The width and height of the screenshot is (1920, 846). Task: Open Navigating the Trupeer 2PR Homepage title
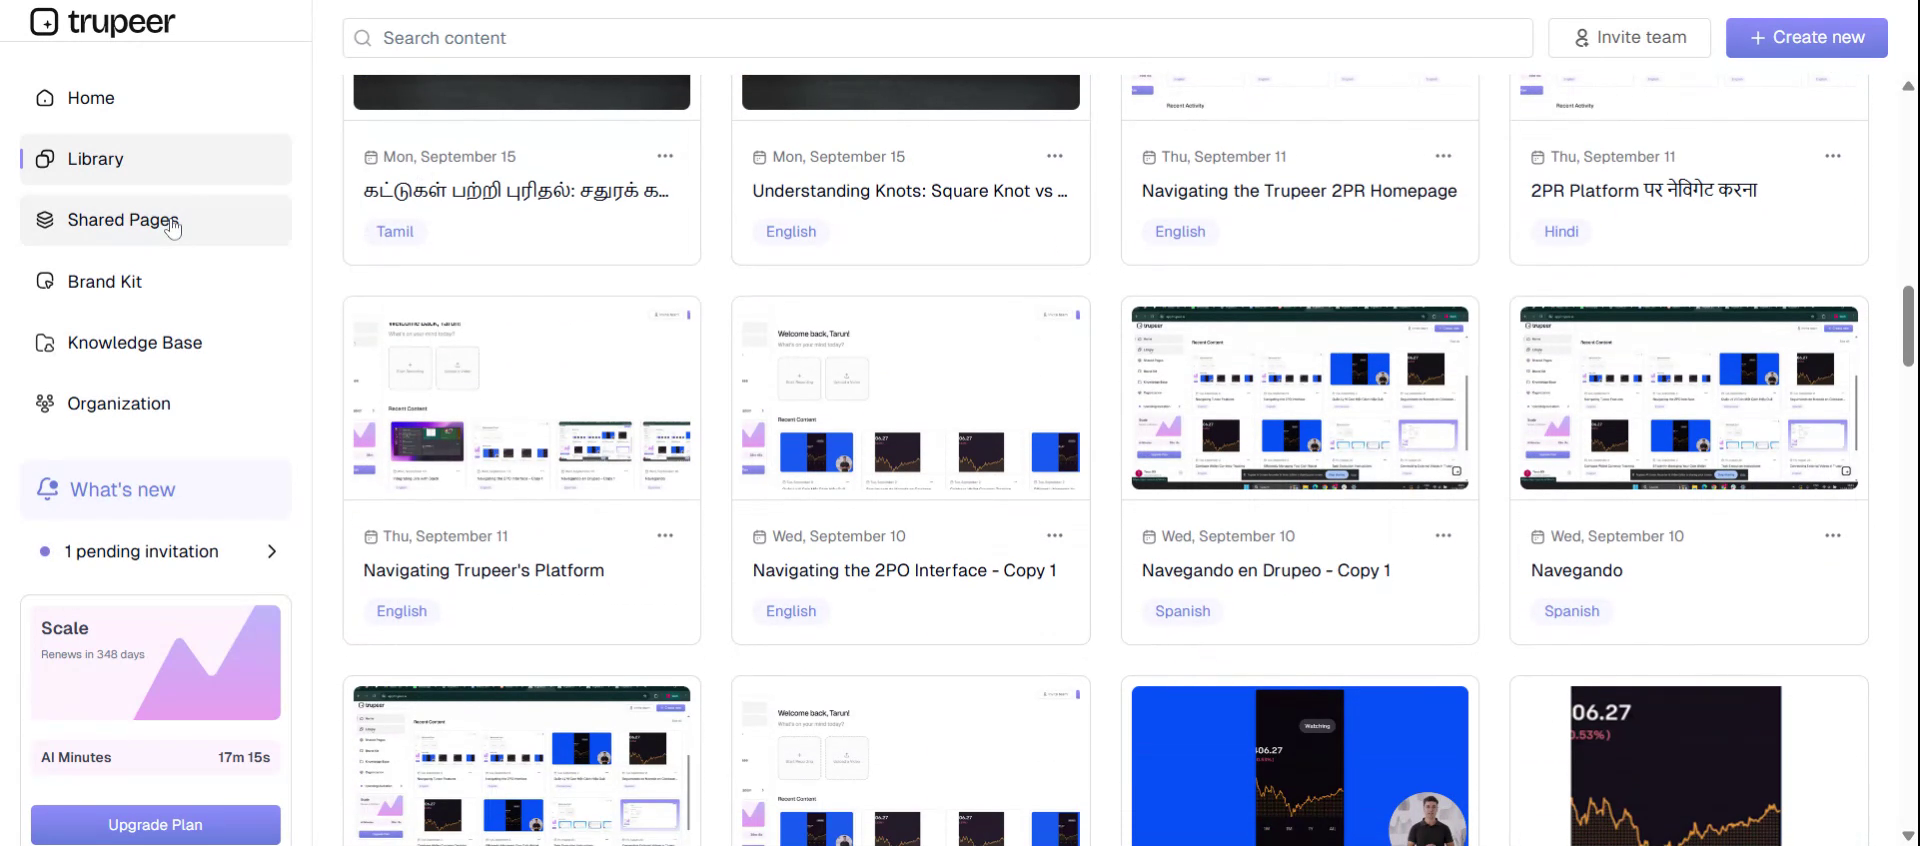(x=1299, y=191)
